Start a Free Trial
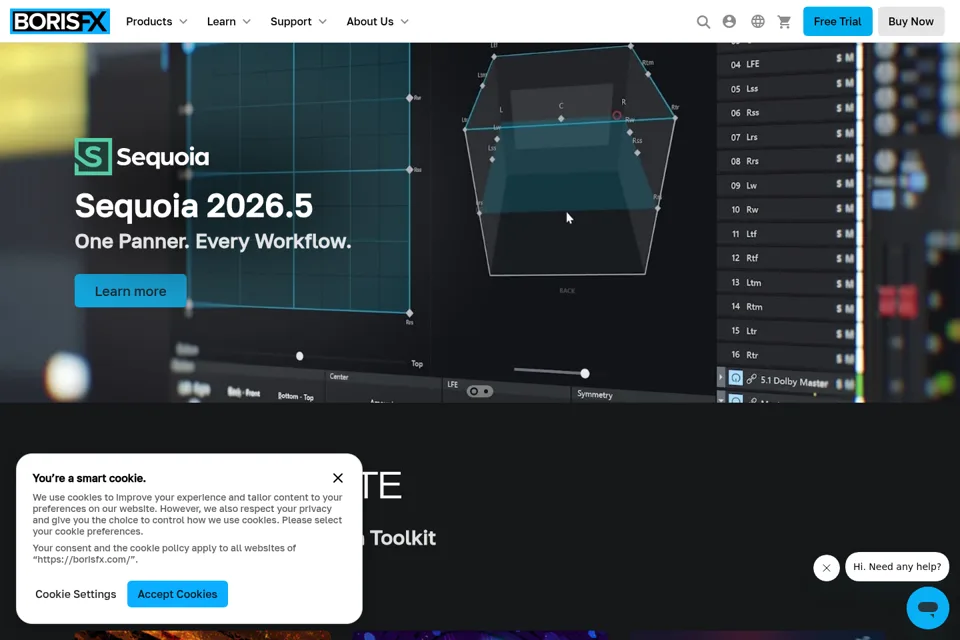The image size is (960, 640). click(838, 21)
